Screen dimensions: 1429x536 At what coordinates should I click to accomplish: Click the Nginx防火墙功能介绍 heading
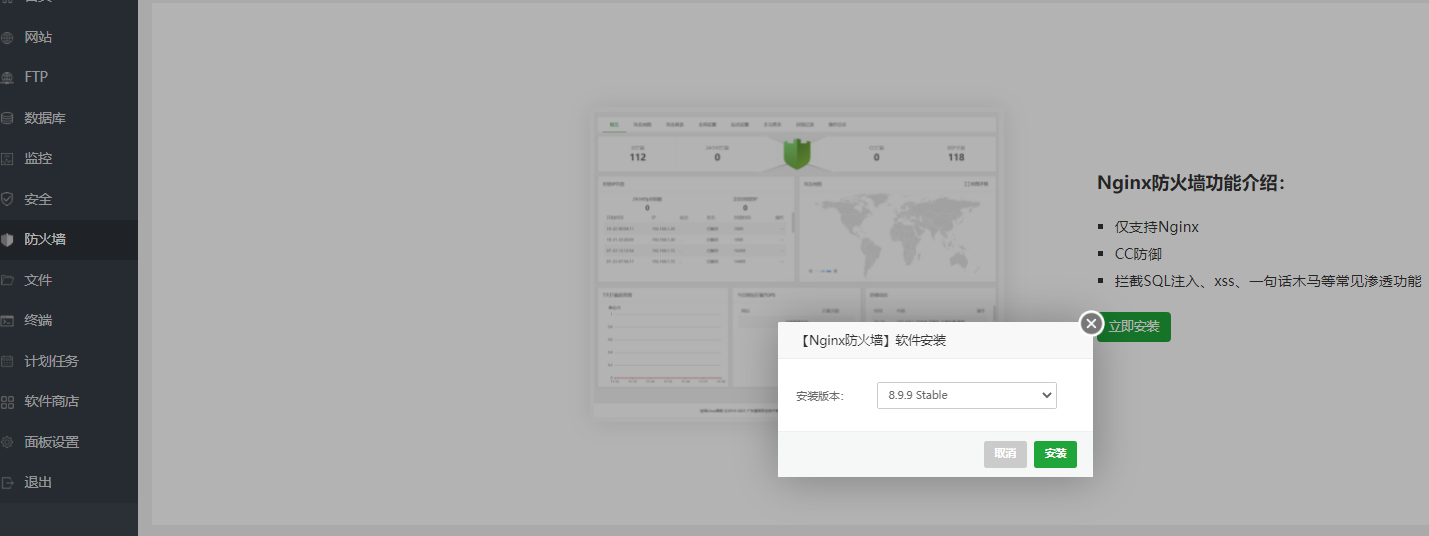click(1190, 183)
